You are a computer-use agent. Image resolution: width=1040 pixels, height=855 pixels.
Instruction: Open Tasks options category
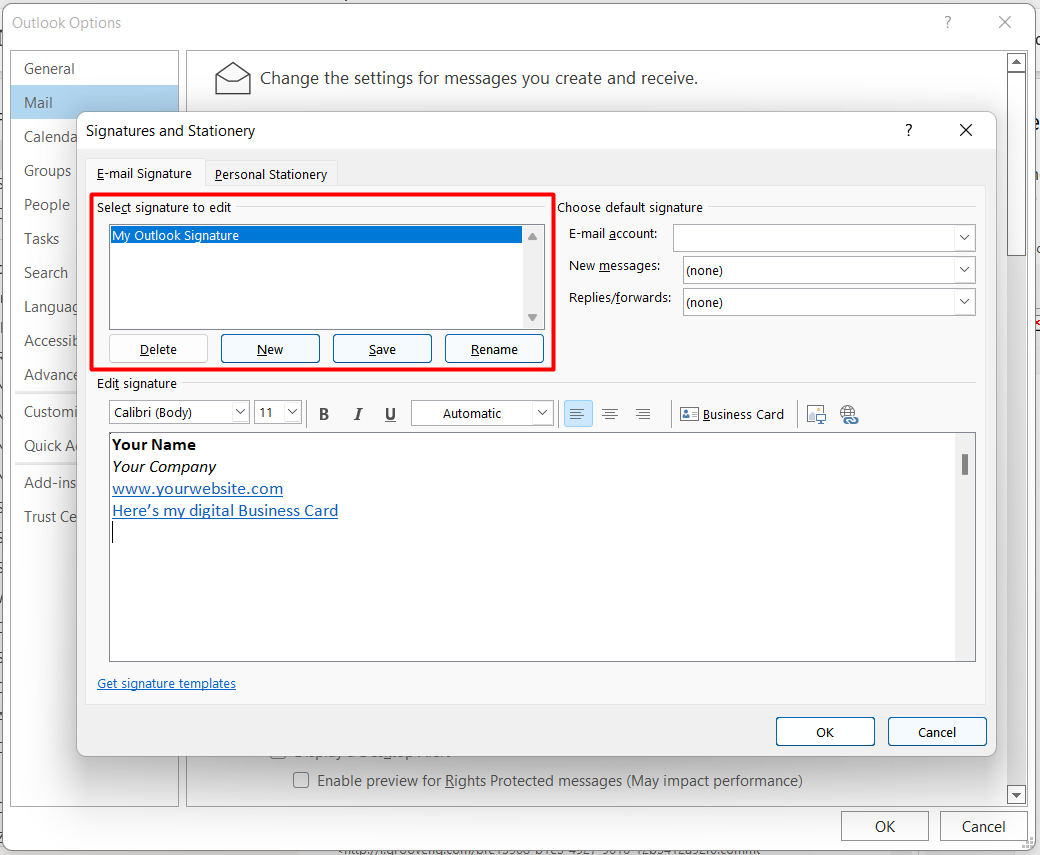(x=41, y=239)
